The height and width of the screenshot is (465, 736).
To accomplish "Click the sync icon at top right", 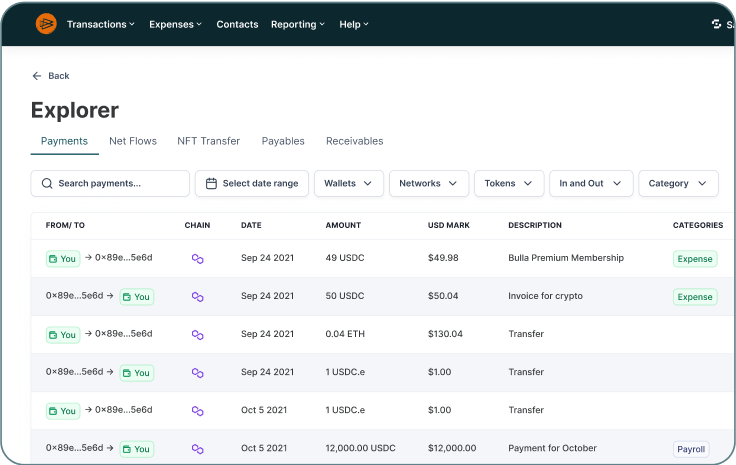I will point(716,24).
